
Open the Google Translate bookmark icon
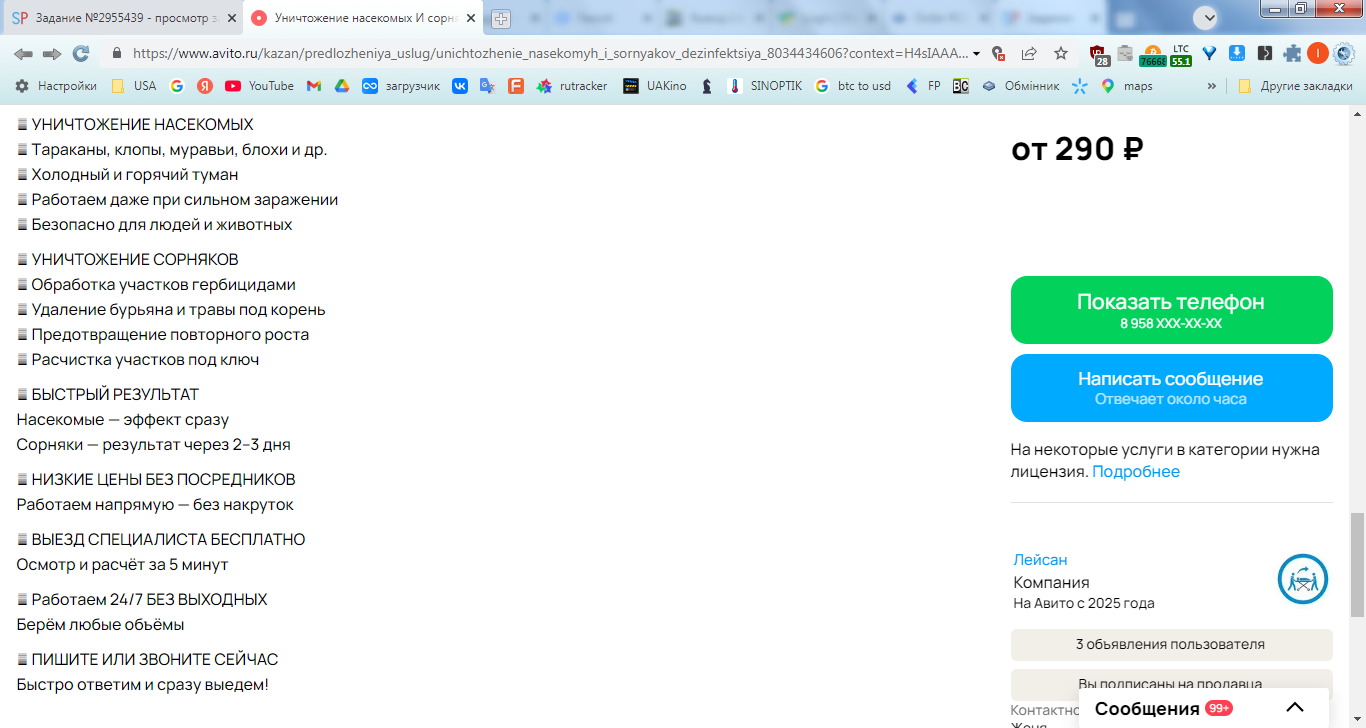point(488,86)
